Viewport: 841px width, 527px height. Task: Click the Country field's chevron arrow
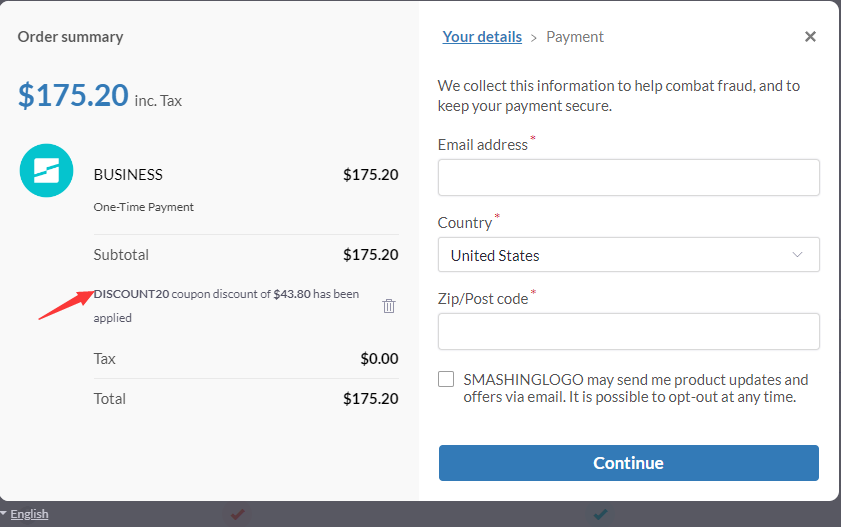point(797,255)
